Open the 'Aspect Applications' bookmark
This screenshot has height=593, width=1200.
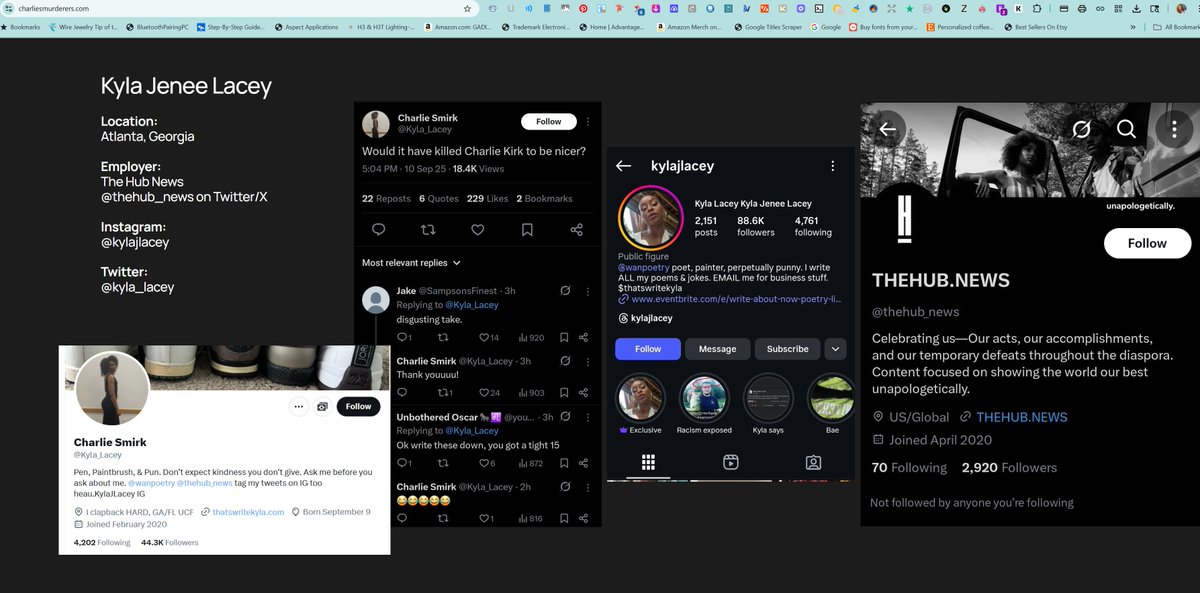(307, 27)
